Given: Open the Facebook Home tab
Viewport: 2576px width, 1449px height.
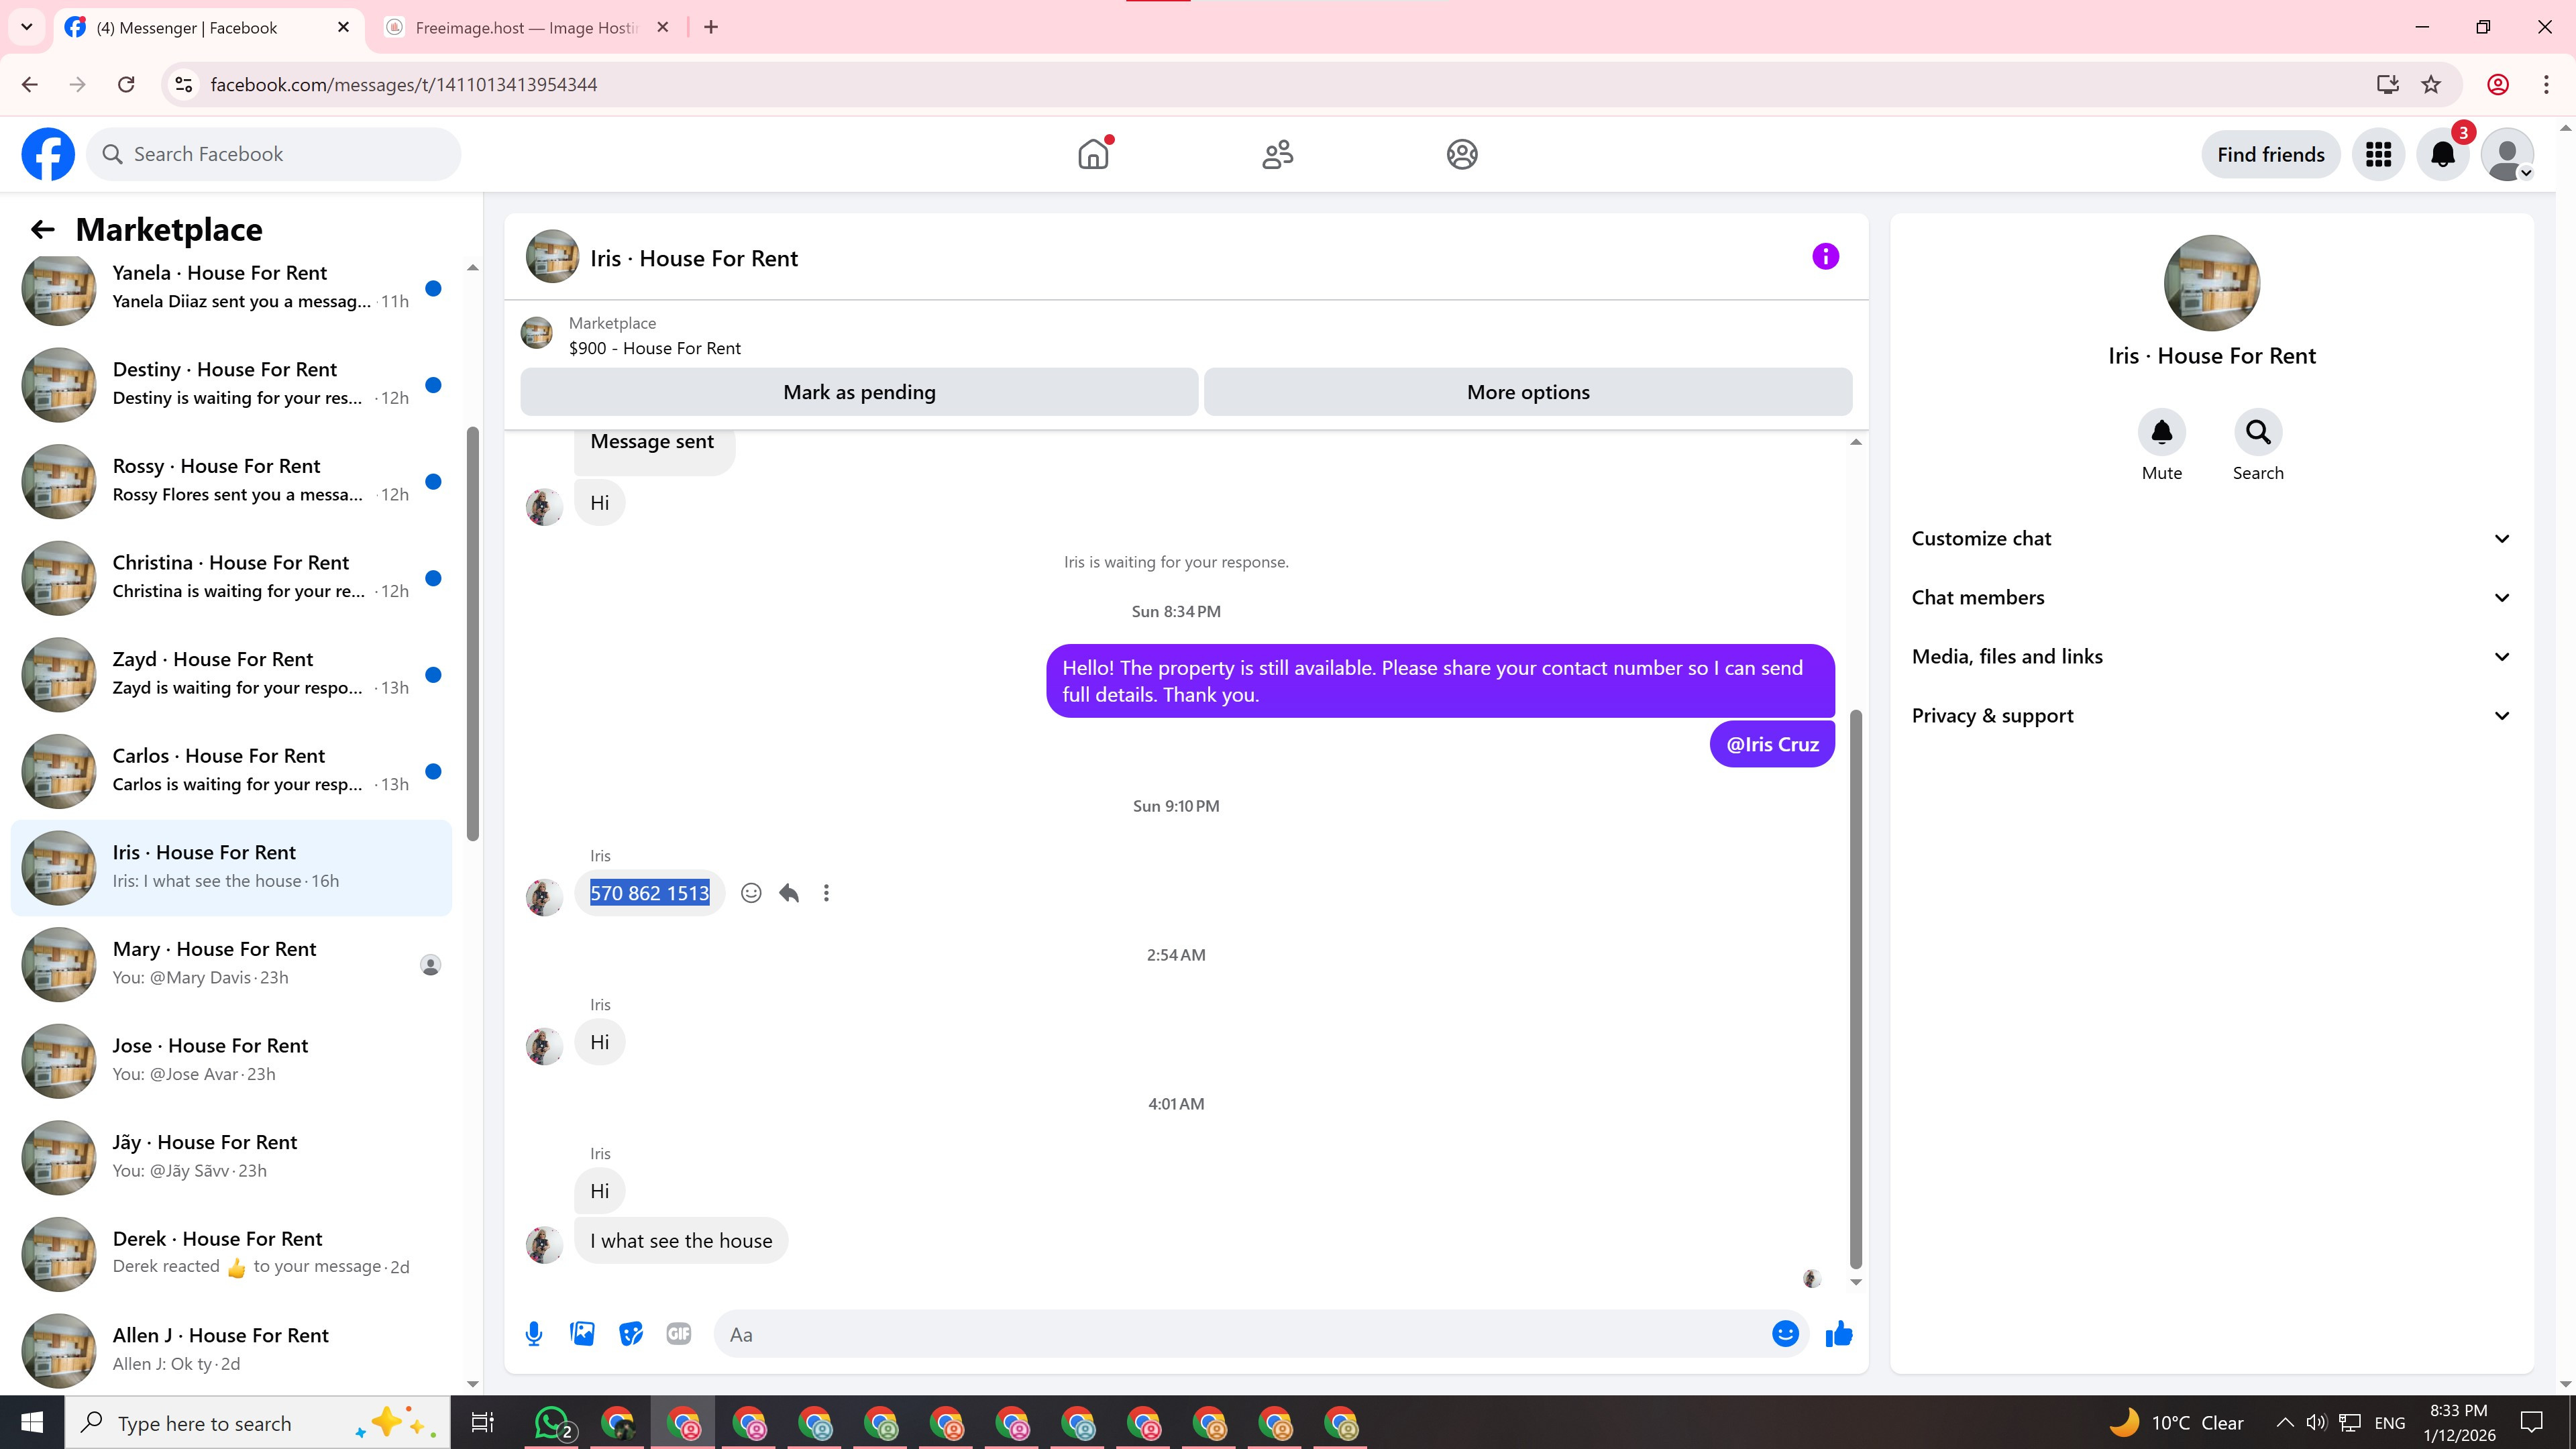Looking at the screenshot, I should pos(1093,154).
